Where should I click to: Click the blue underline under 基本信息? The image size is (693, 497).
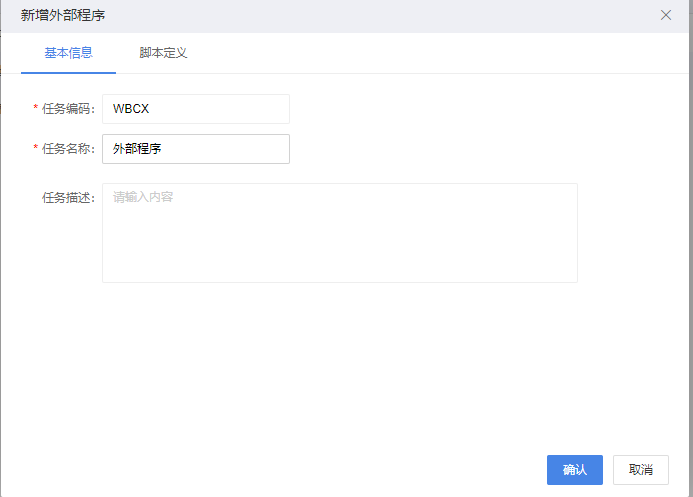click(69, 73)
